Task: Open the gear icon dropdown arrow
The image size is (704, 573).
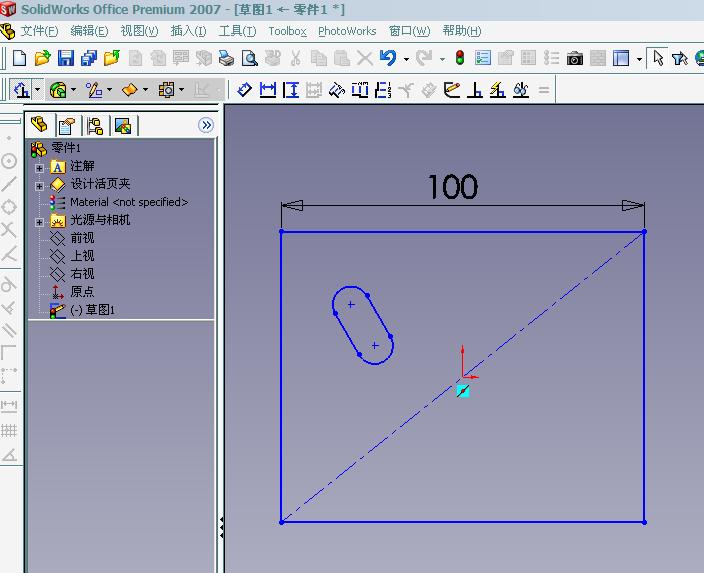Action: pyautogui.click(x=181, y=90)
